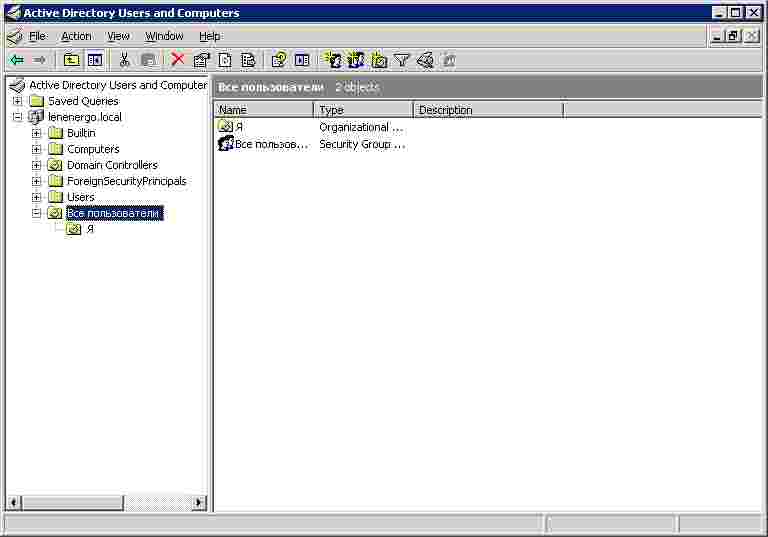Select the 'Security Group ...' type cell
This screenshot has width=768, height=537.
pos(361,145)
